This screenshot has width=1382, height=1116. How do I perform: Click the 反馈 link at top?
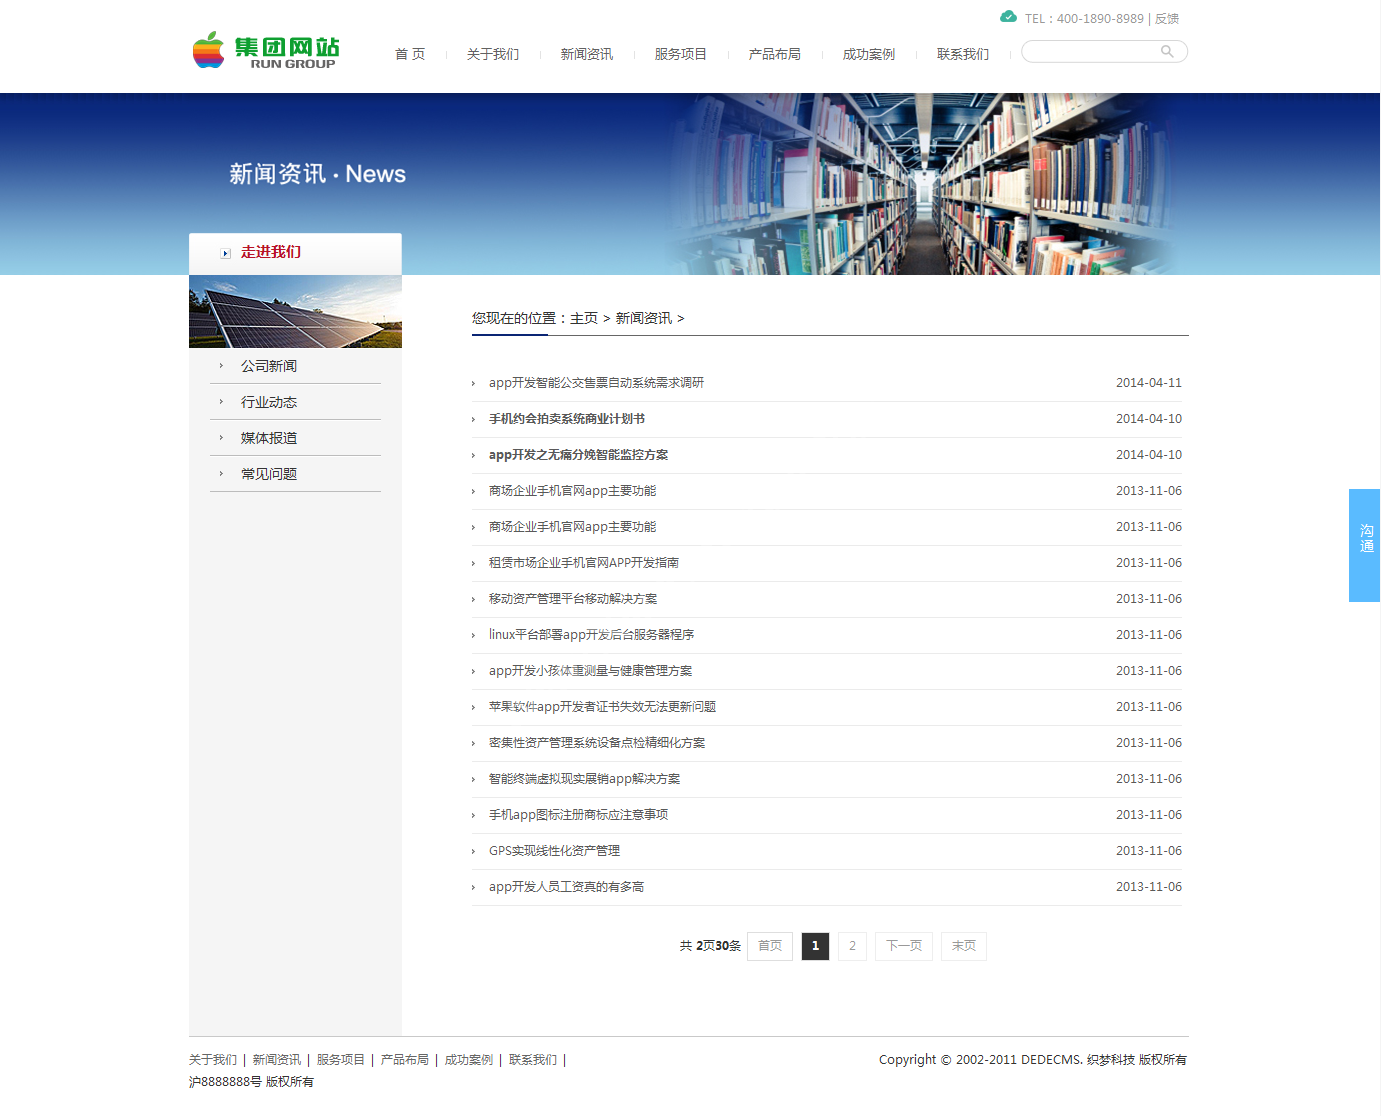point(1166,19)
